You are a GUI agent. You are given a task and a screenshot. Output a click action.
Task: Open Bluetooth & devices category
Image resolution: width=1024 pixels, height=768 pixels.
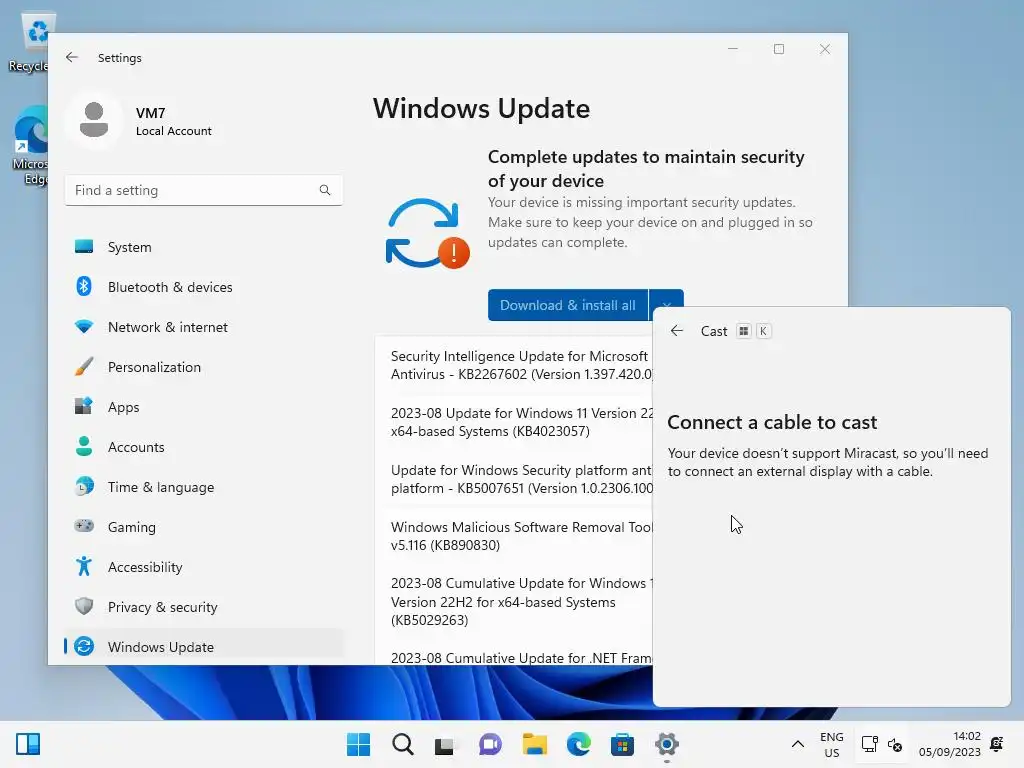pyautogui.click(x=203, y=287)
